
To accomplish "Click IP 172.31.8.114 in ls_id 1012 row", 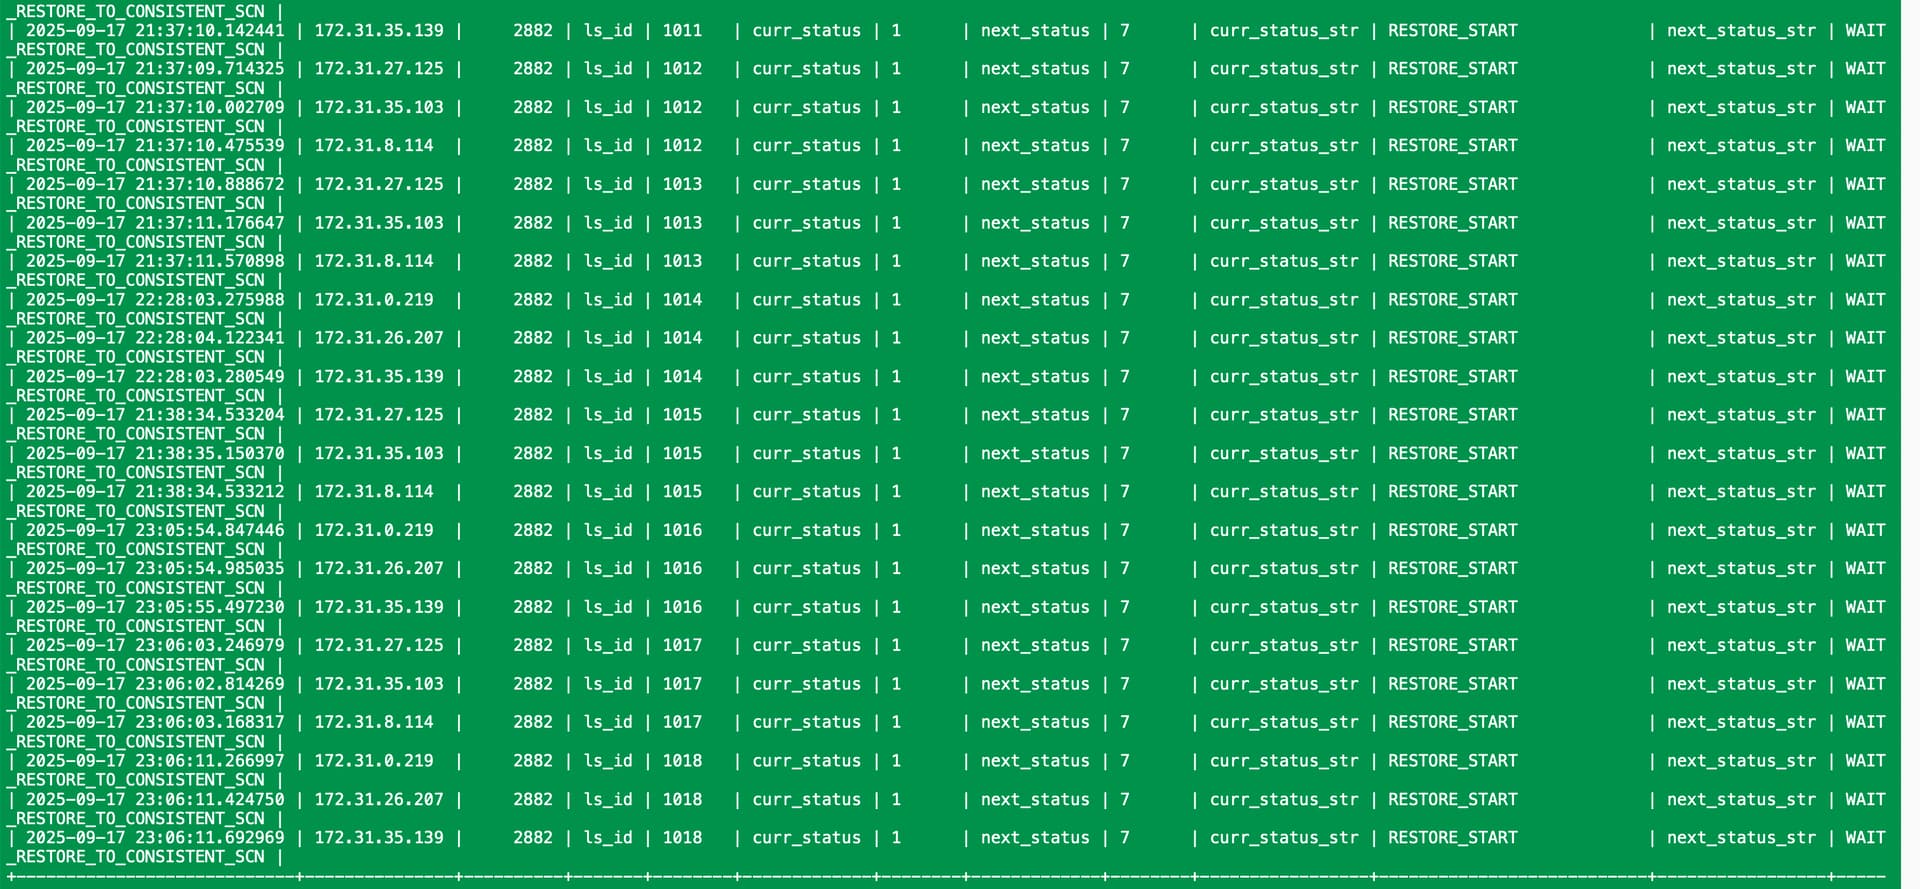I will click(x=374, y=146).
